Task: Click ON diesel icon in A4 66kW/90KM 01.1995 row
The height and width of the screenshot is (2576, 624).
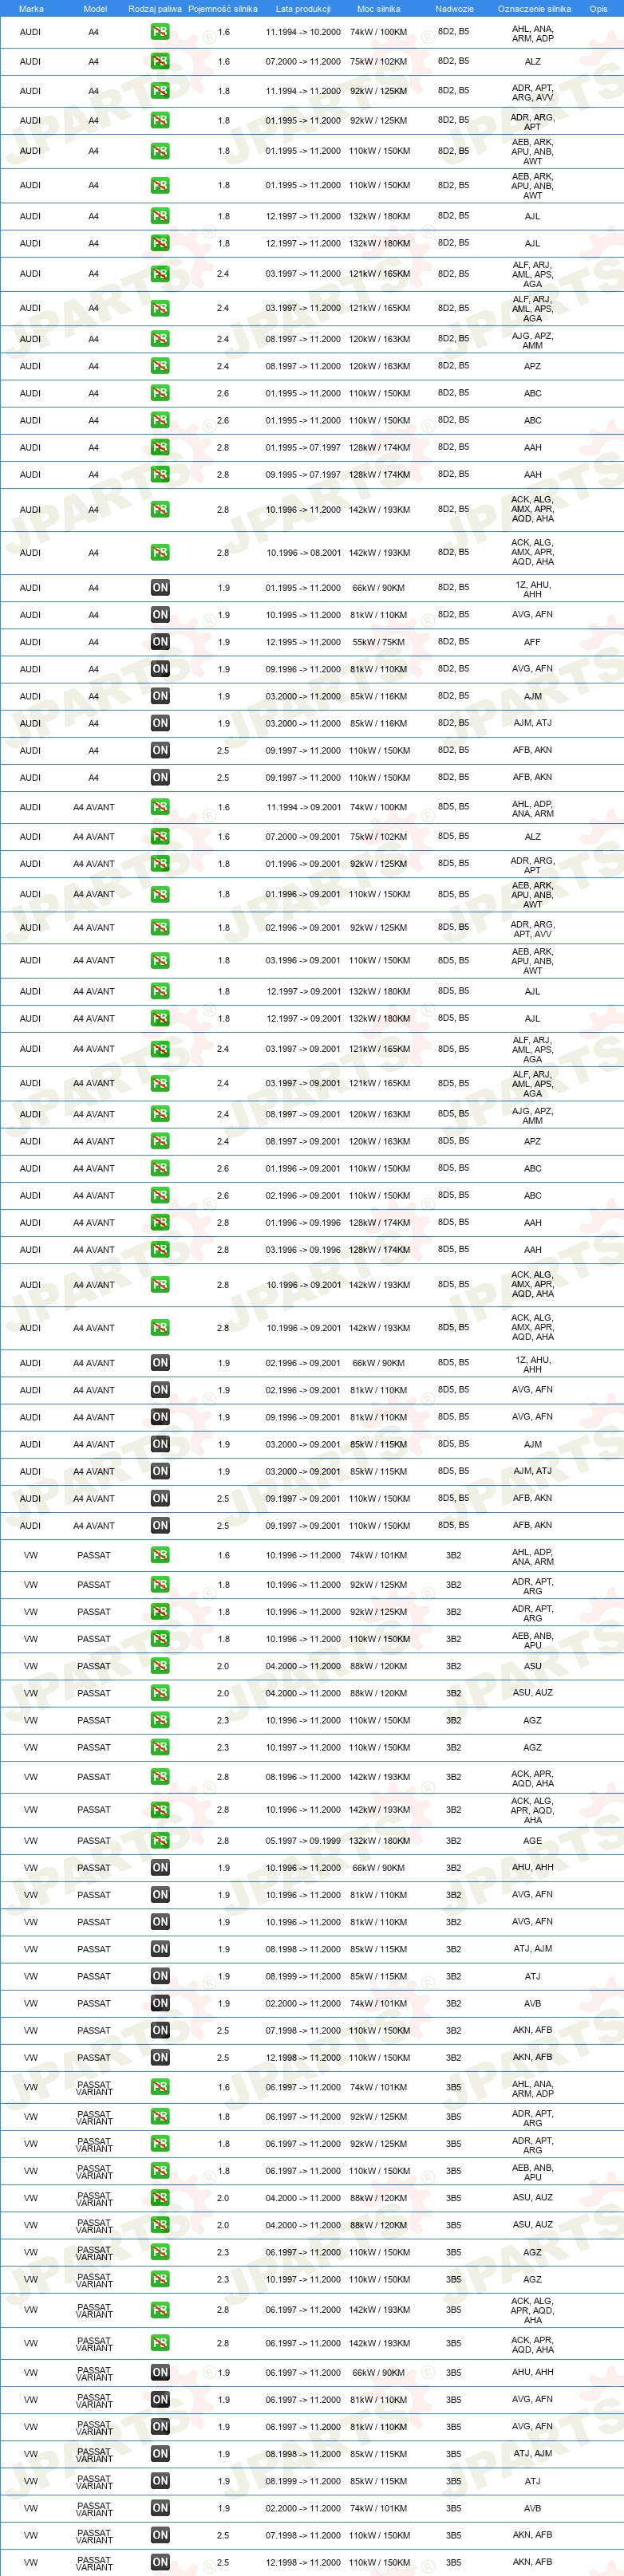Action: [160, 588]
